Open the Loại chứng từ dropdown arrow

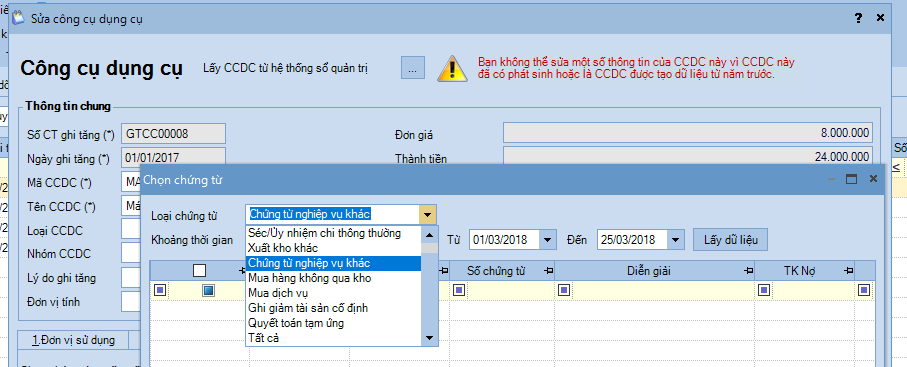click(x=427, y=215)
